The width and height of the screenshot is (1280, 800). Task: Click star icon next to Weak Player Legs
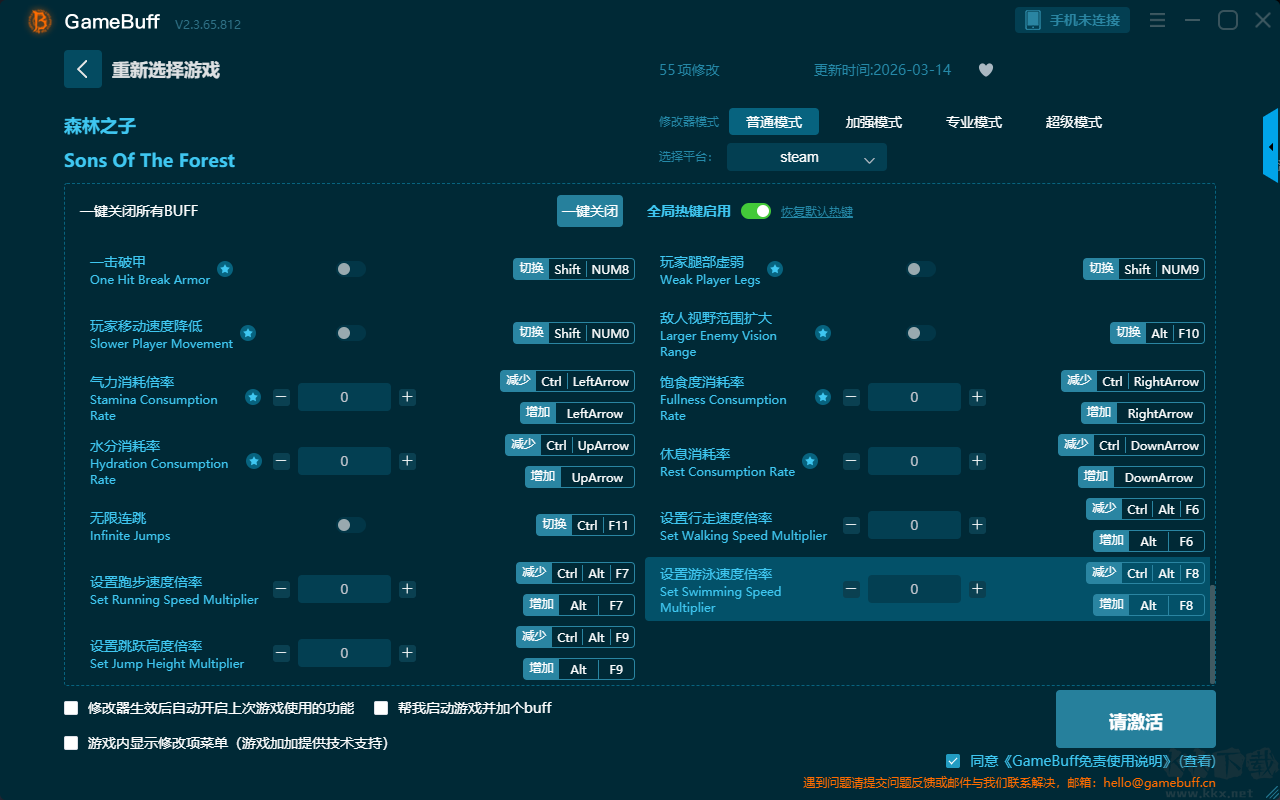[x=775, y=269]
